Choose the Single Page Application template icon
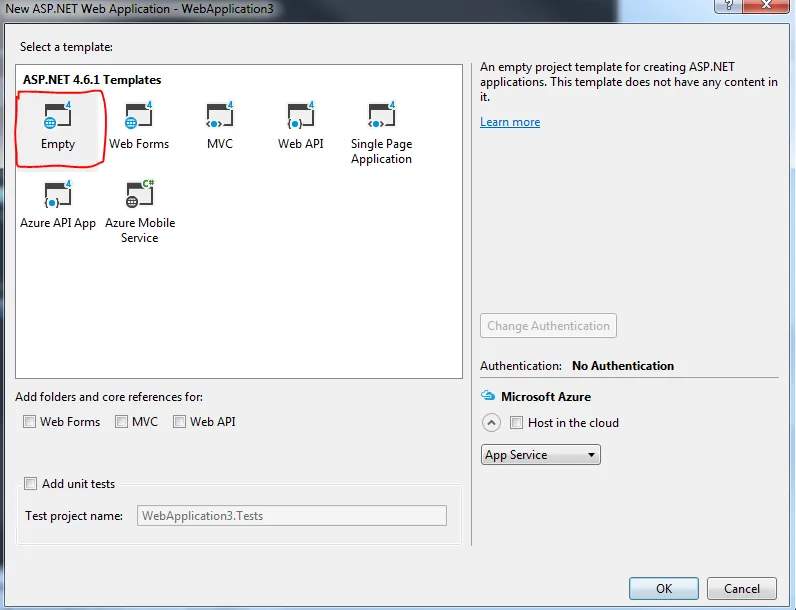Image resolution: width=796 pixels, height=610 pixels. (381, 116)
